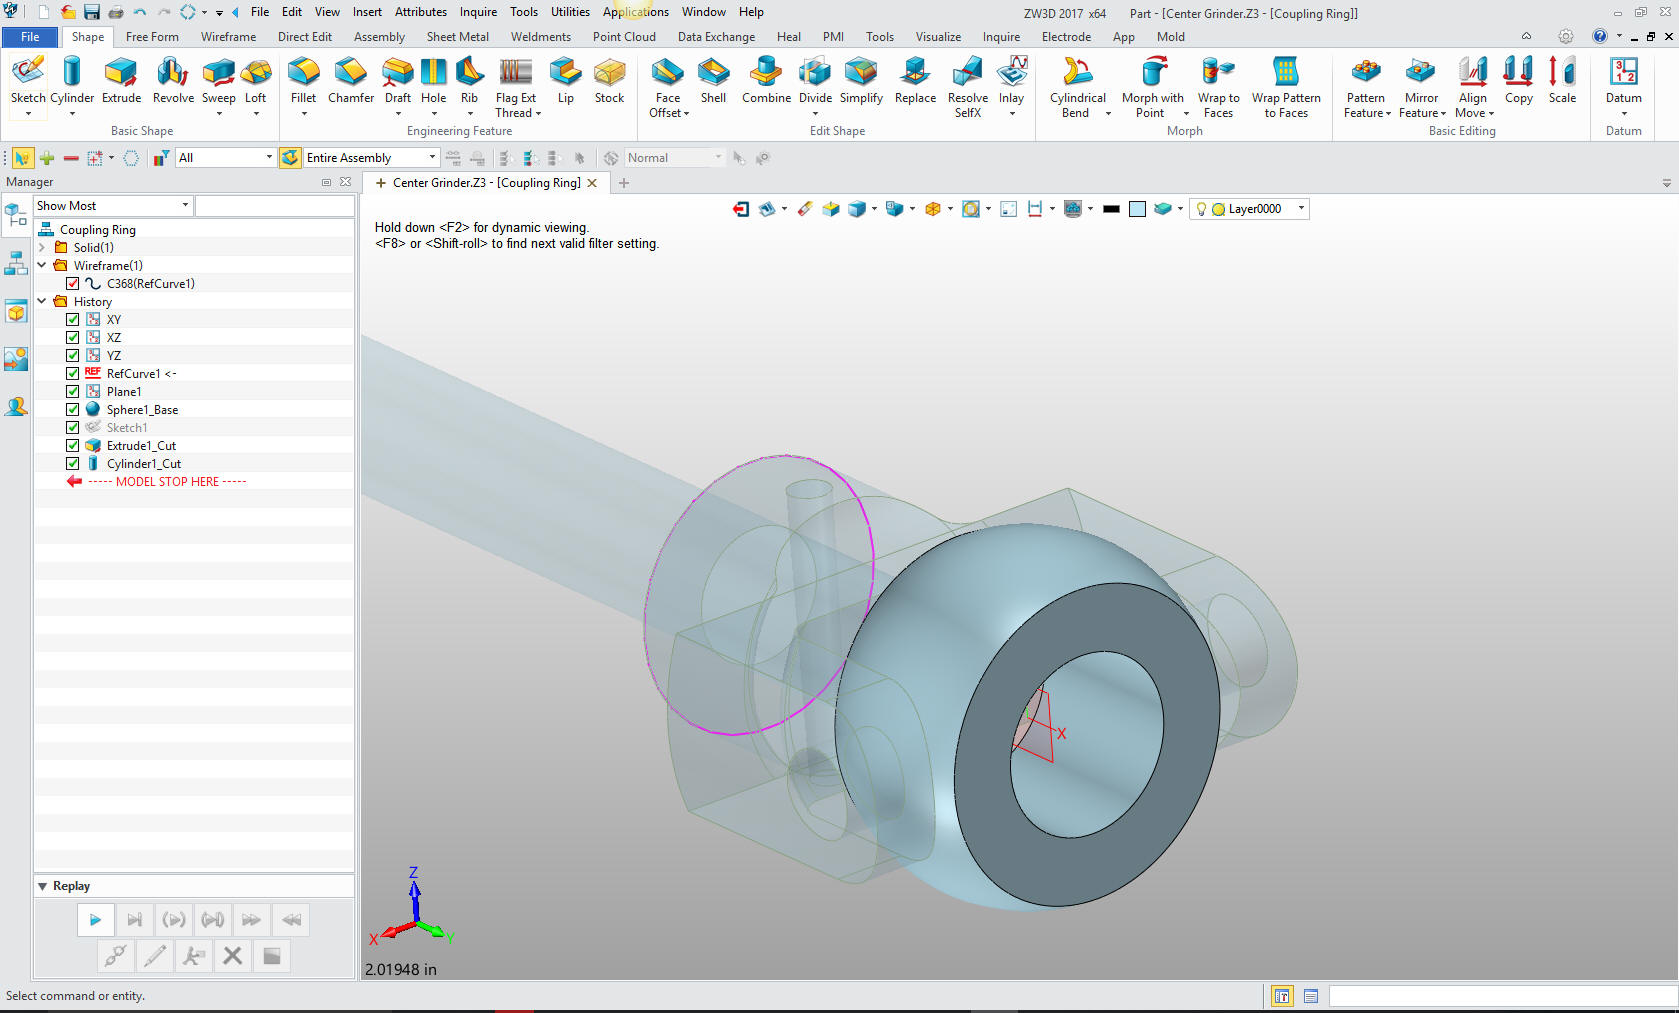Add a new document tab
The image size is (1679, 1013).
coord(624,183)
